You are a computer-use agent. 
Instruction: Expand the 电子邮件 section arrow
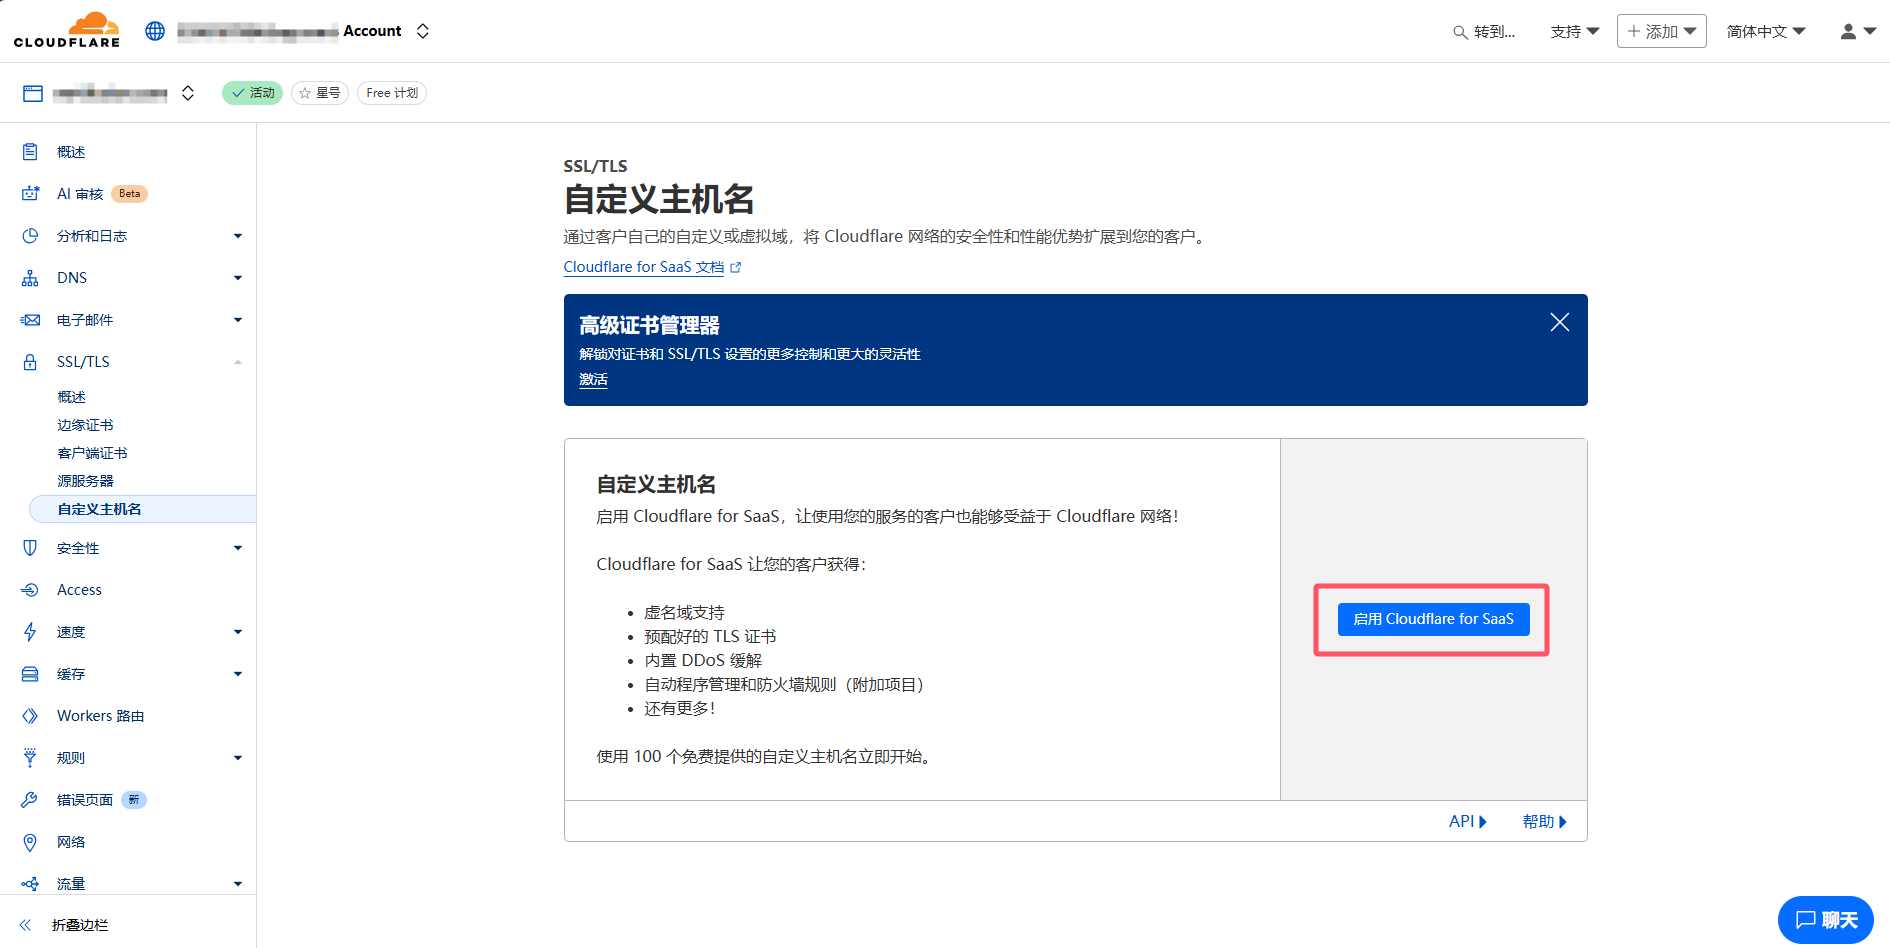pyautogui.click(x=238, y=320)
